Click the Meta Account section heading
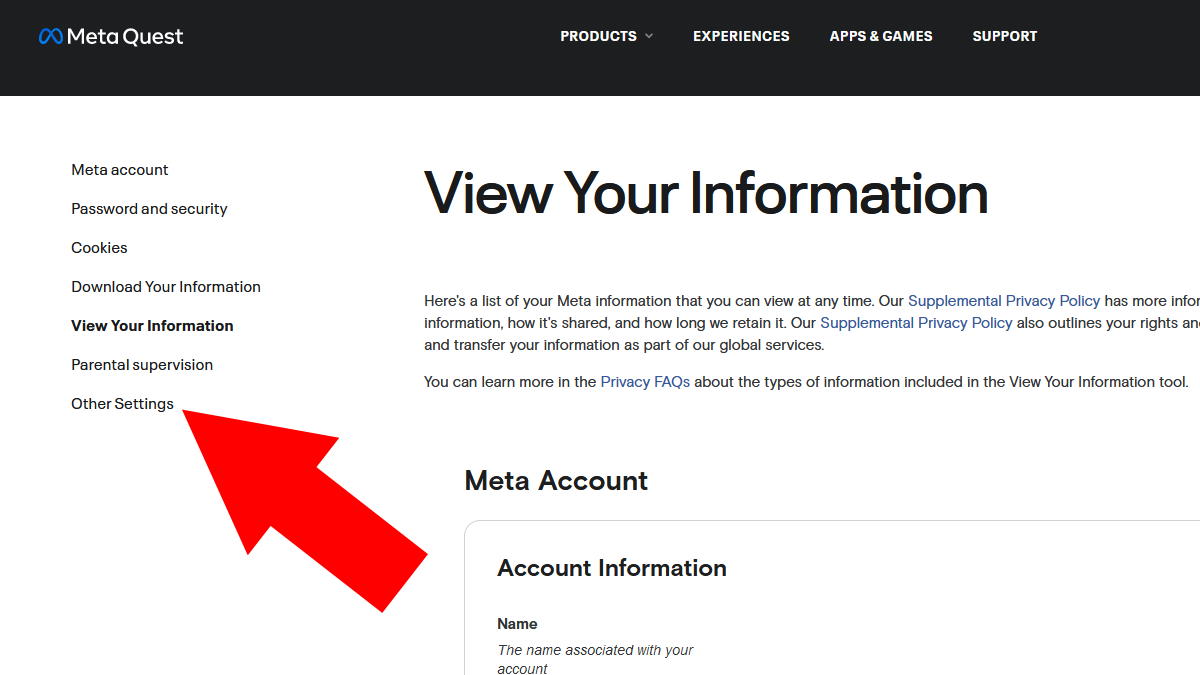This screenshot has height=675, width=1200. pyautogui.click(x=556, y=481)
